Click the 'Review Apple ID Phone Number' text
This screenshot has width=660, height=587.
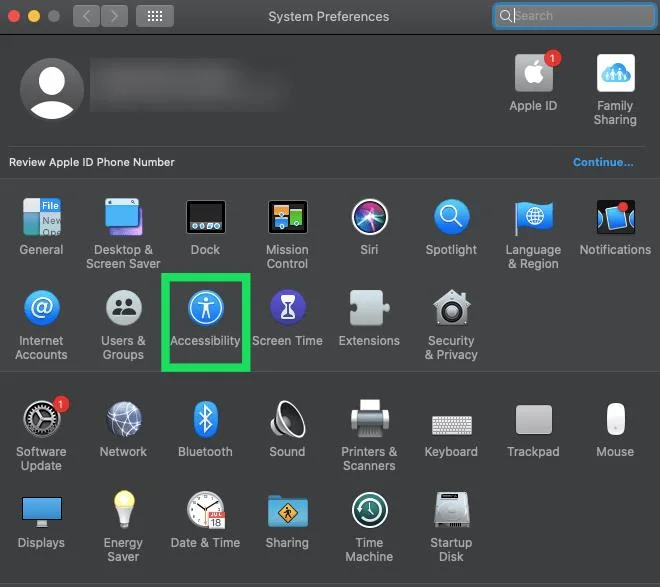(x=92, y=162)
